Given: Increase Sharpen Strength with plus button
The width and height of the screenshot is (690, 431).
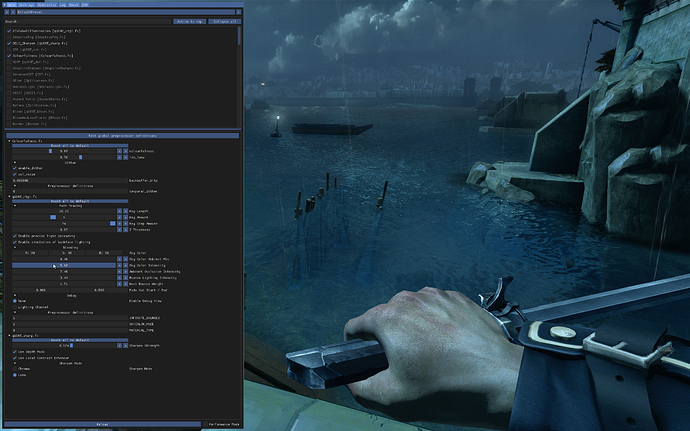Looking at the screenshot, I should click(125, 346).
